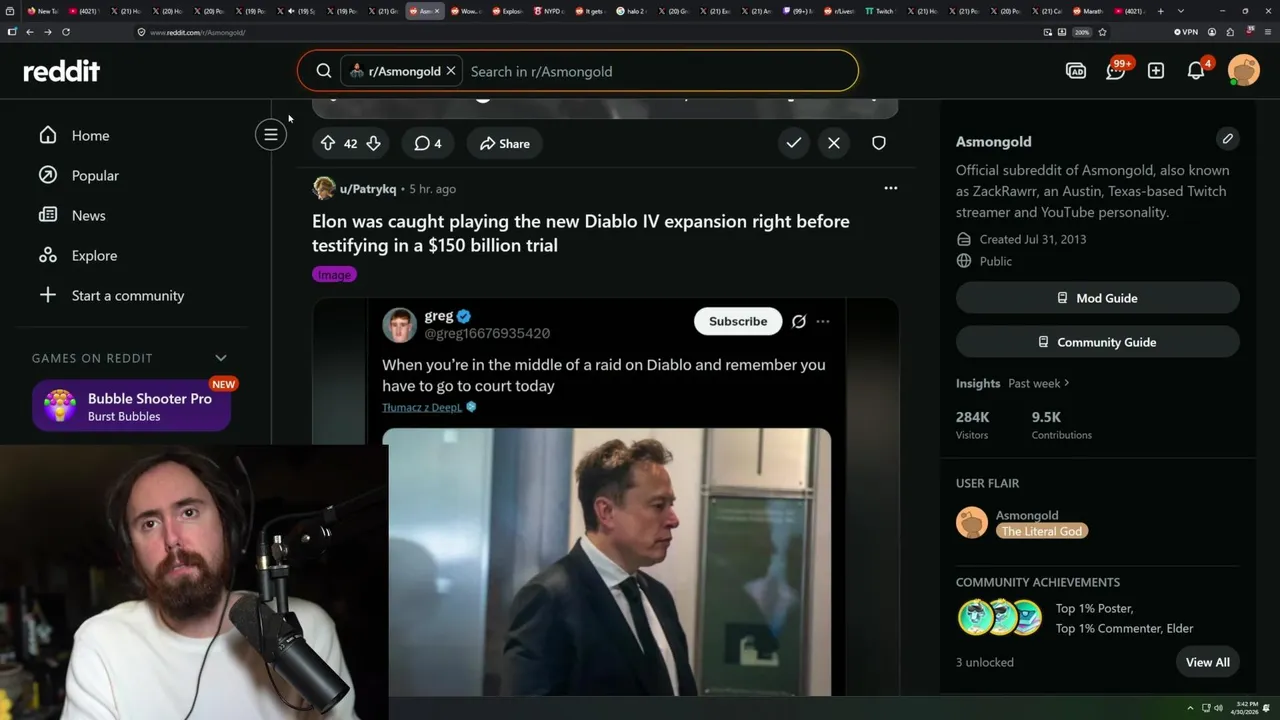The image size is (1280, 720).
Task: Open the Mod Guide button
Action: click(1098, 298)
